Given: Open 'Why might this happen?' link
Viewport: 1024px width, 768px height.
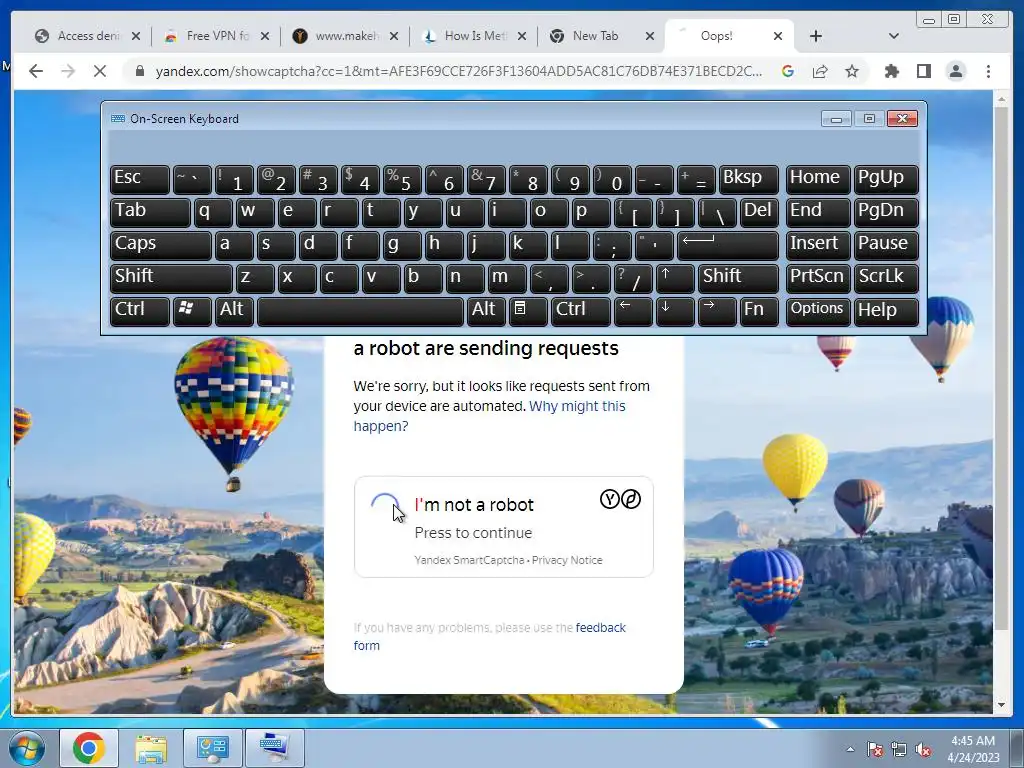Looking at the screenshot, I should [490, 416].
